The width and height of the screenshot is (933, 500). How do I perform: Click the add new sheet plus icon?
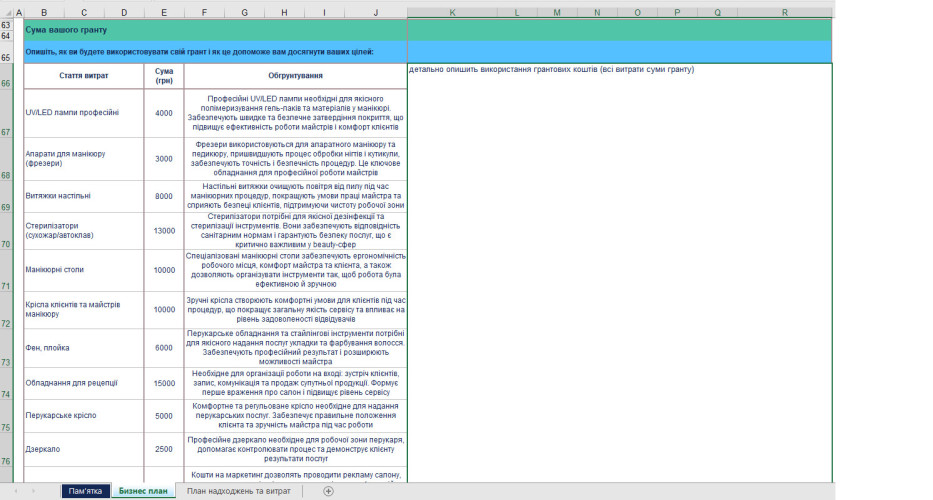tap(328, 491)
